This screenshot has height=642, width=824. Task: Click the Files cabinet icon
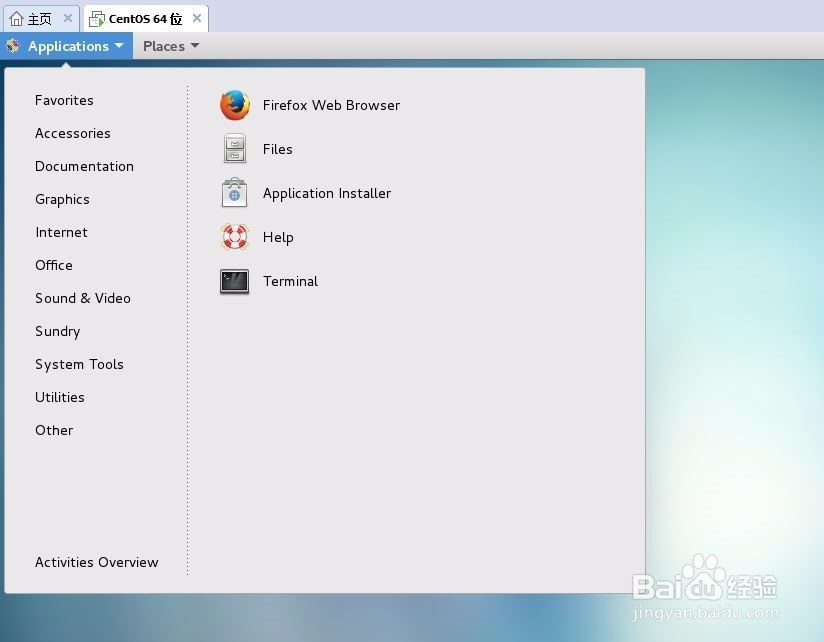[x=234, y=149]
